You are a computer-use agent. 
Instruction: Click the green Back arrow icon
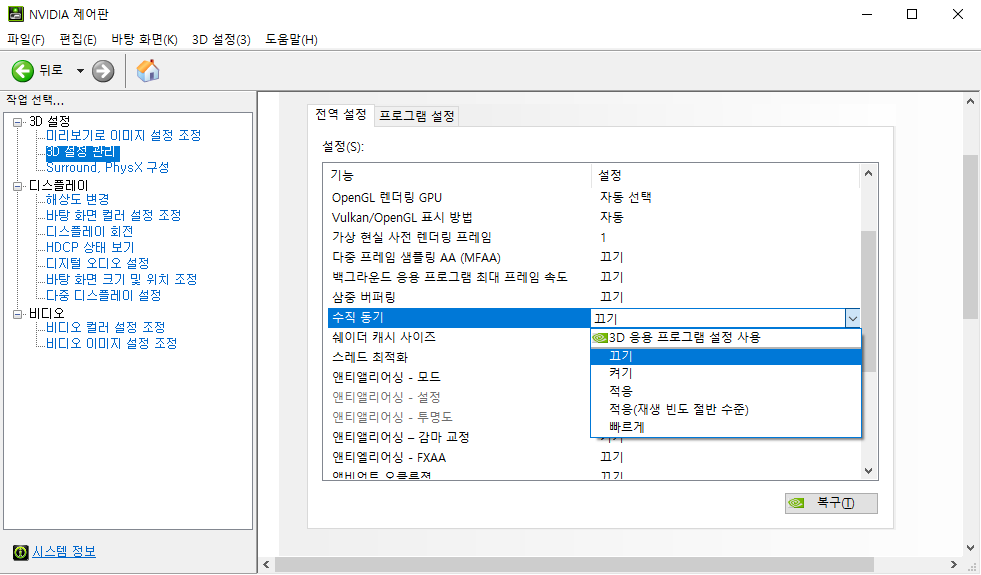[x=23, y=71]
